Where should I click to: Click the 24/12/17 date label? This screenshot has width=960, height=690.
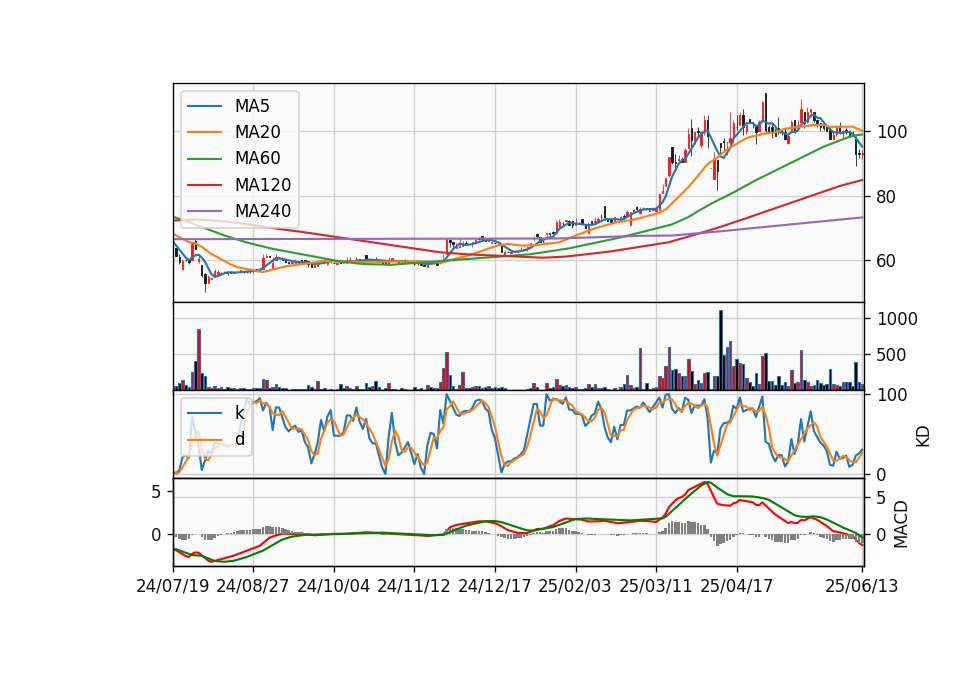point(495,587)
